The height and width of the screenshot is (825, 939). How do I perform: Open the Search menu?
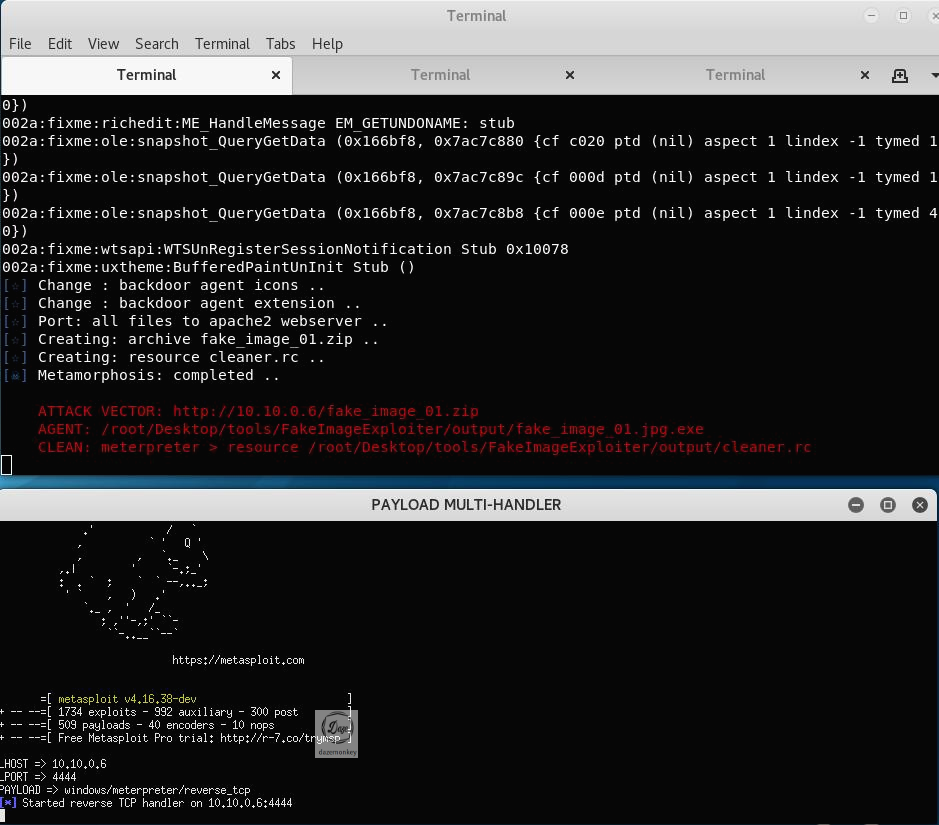point(156,44)
